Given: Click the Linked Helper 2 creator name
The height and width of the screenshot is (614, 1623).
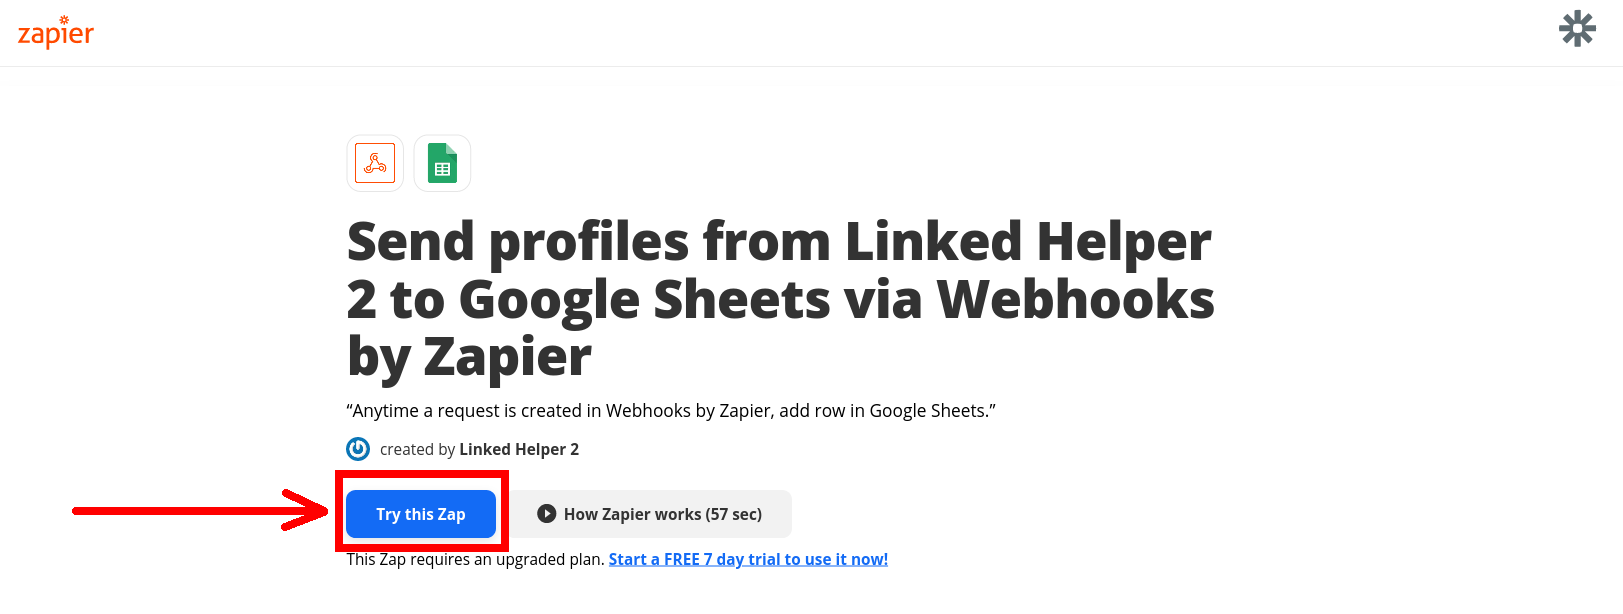Looking at the screenshot, I should (518, 449).
